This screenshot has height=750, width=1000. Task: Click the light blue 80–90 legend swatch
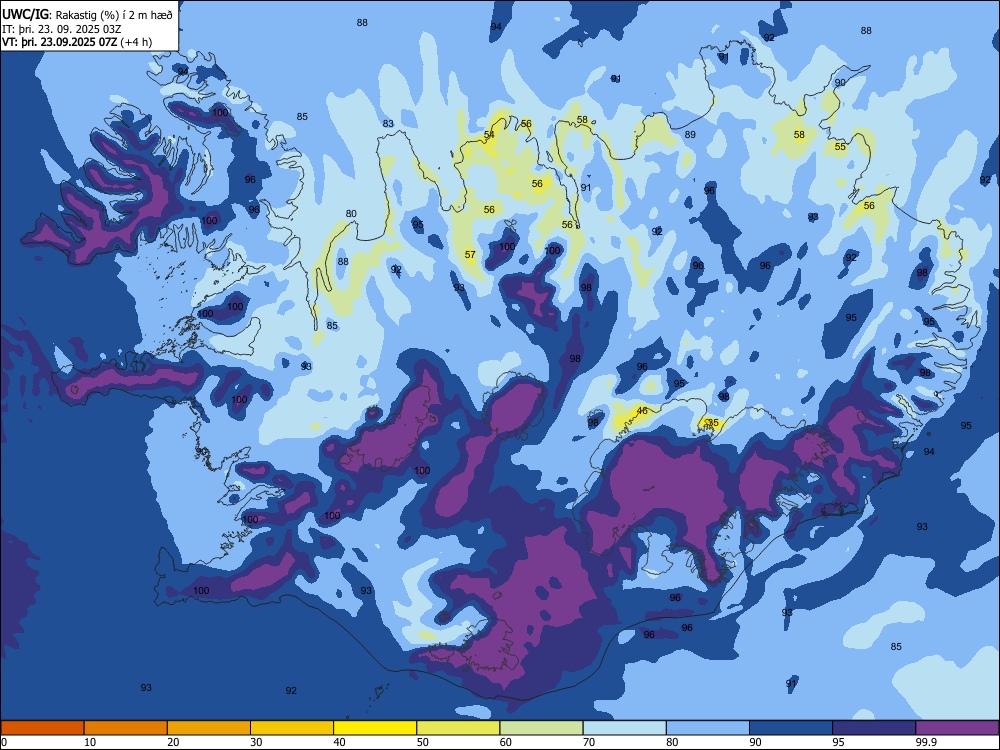[708, 728]
